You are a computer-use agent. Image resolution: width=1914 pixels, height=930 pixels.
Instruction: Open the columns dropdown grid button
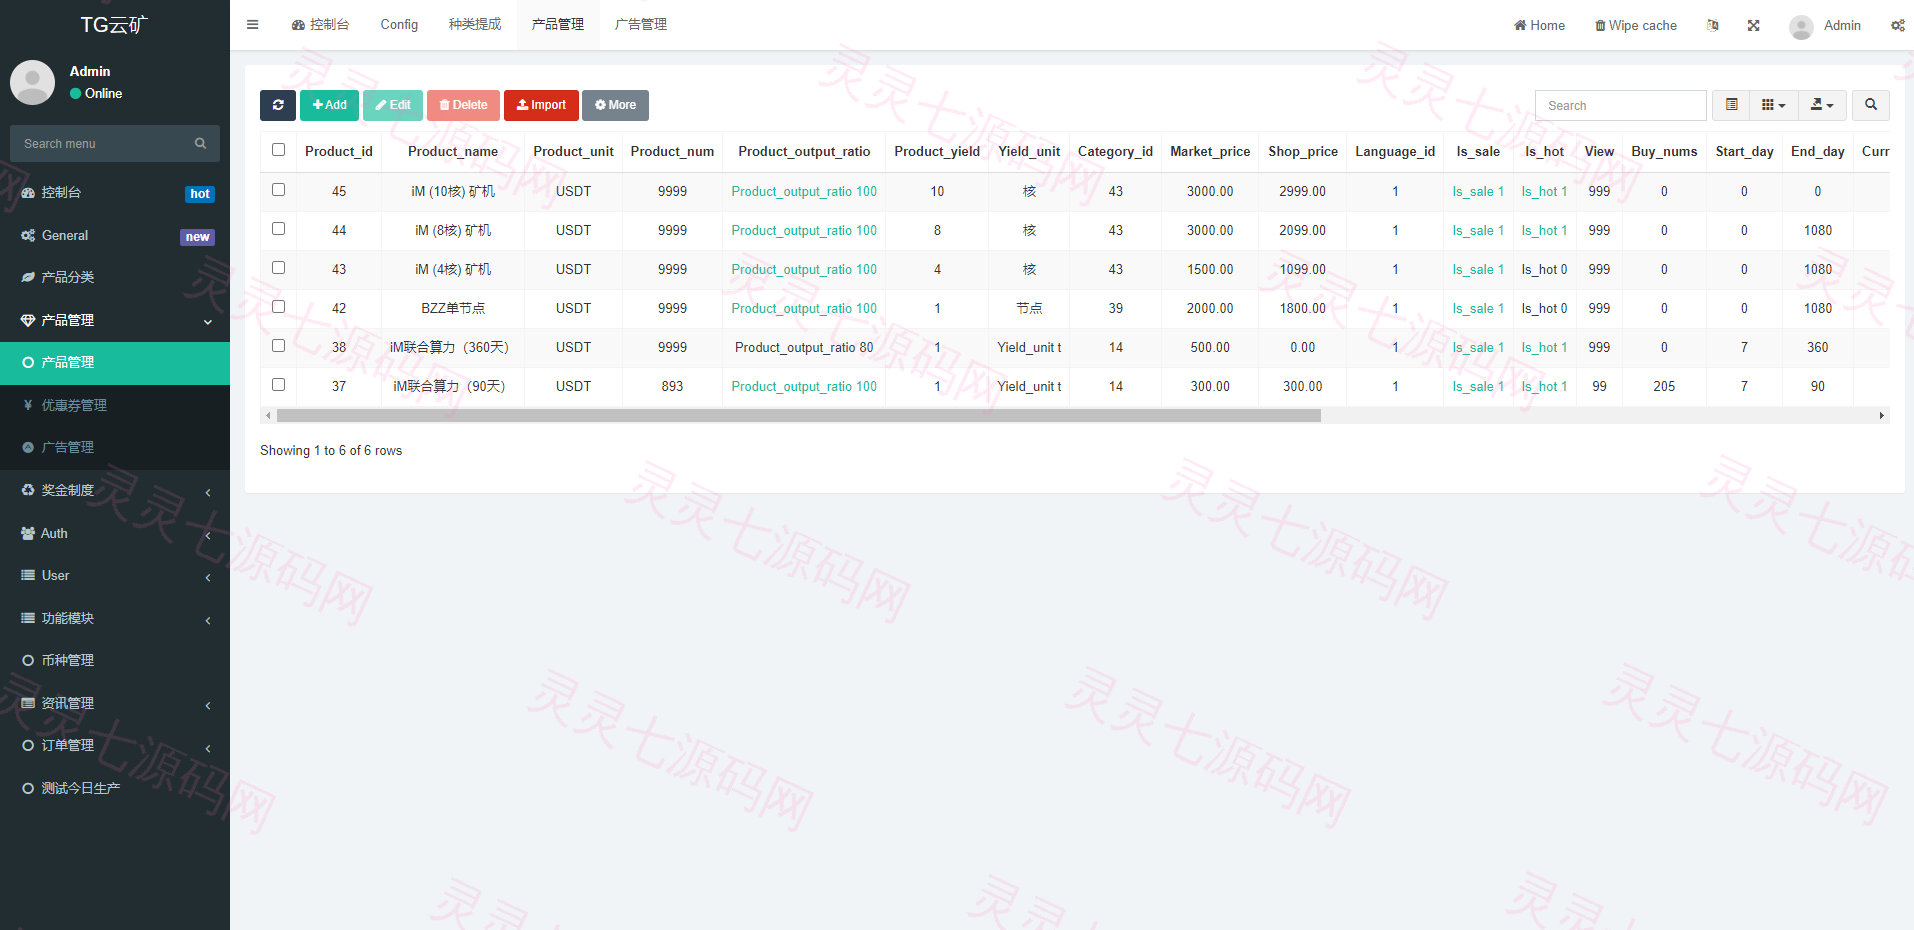pos(1774,105)
